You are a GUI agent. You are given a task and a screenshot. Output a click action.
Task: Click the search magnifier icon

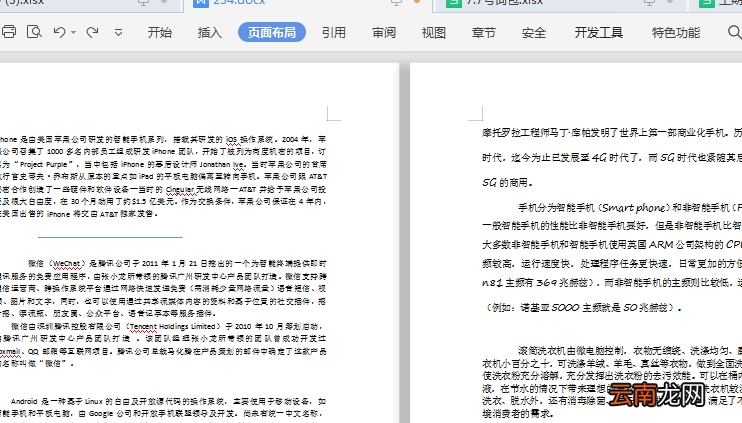(x=734, y=32)
